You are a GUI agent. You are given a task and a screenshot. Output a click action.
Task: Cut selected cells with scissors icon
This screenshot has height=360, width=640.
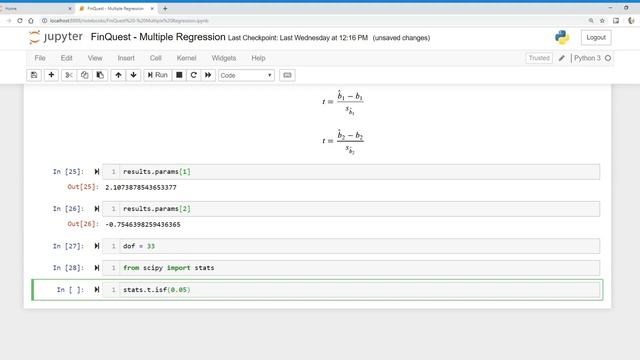pos(69,75)
